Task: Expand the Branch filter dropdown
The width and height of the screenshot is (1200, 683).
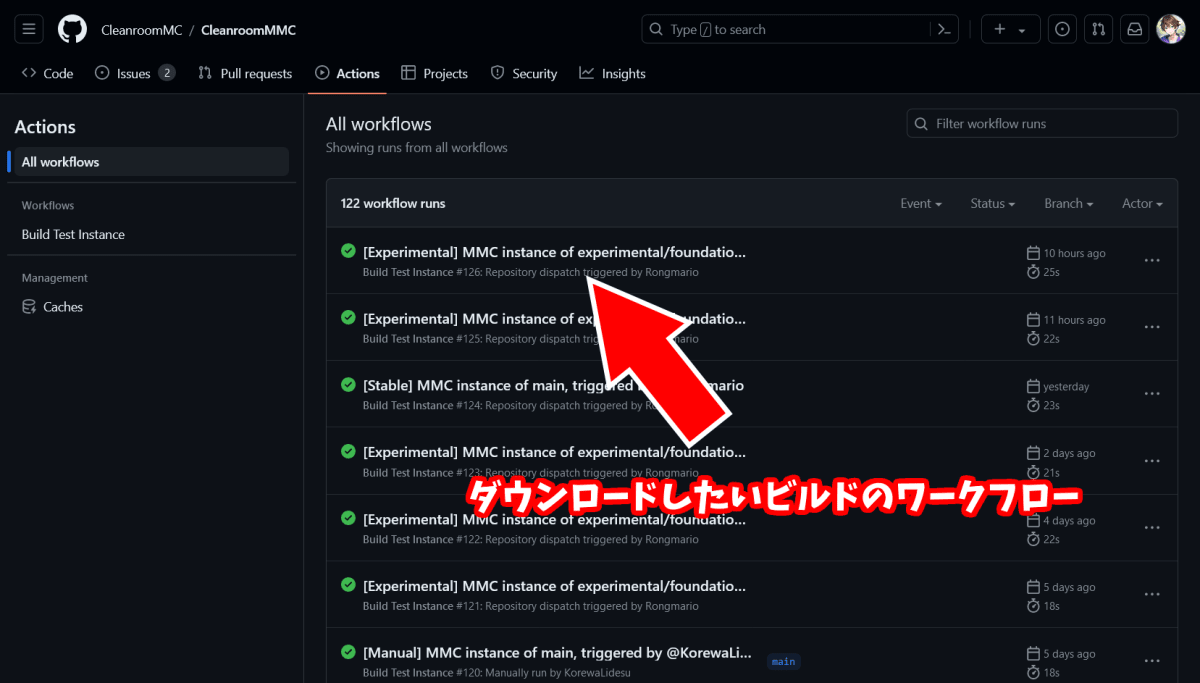Action: [1068, 203]
